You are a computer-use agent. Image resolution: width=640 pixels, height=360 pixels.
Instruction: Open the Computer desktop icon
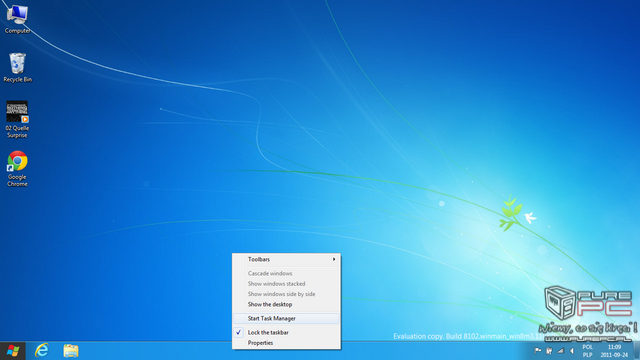(17, 18)
